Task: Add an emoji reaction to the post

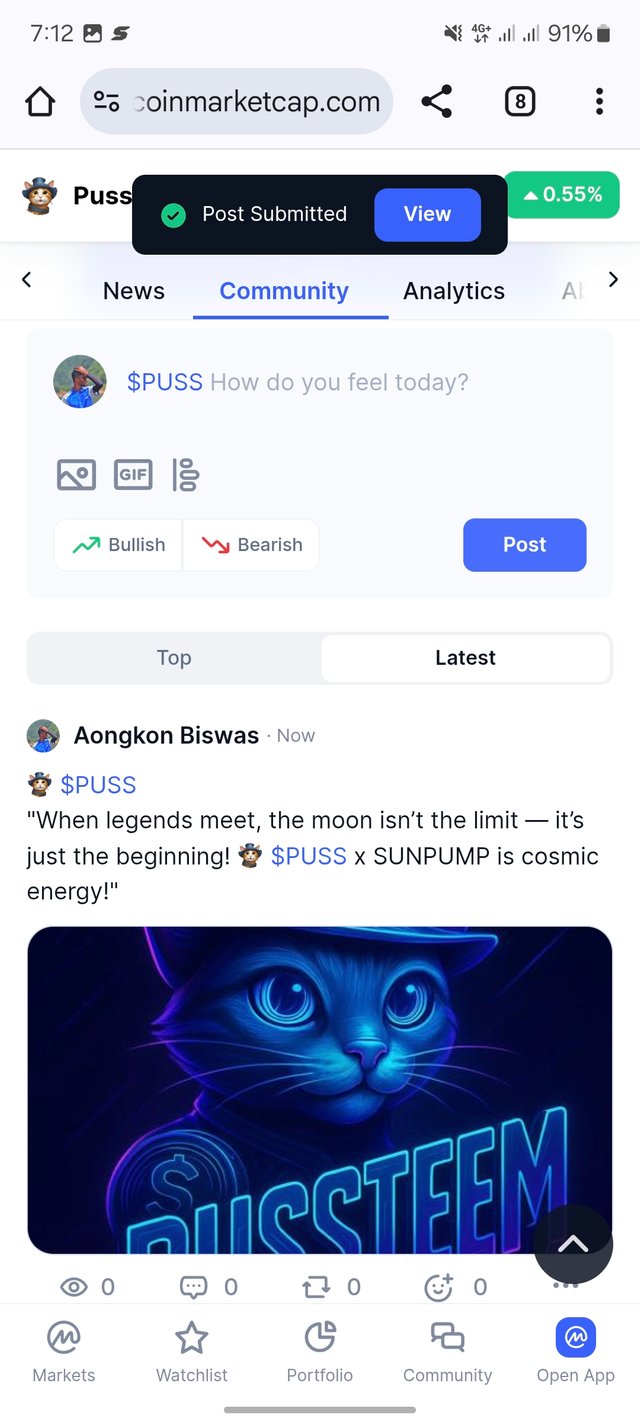Action: tap(439, 1287)
